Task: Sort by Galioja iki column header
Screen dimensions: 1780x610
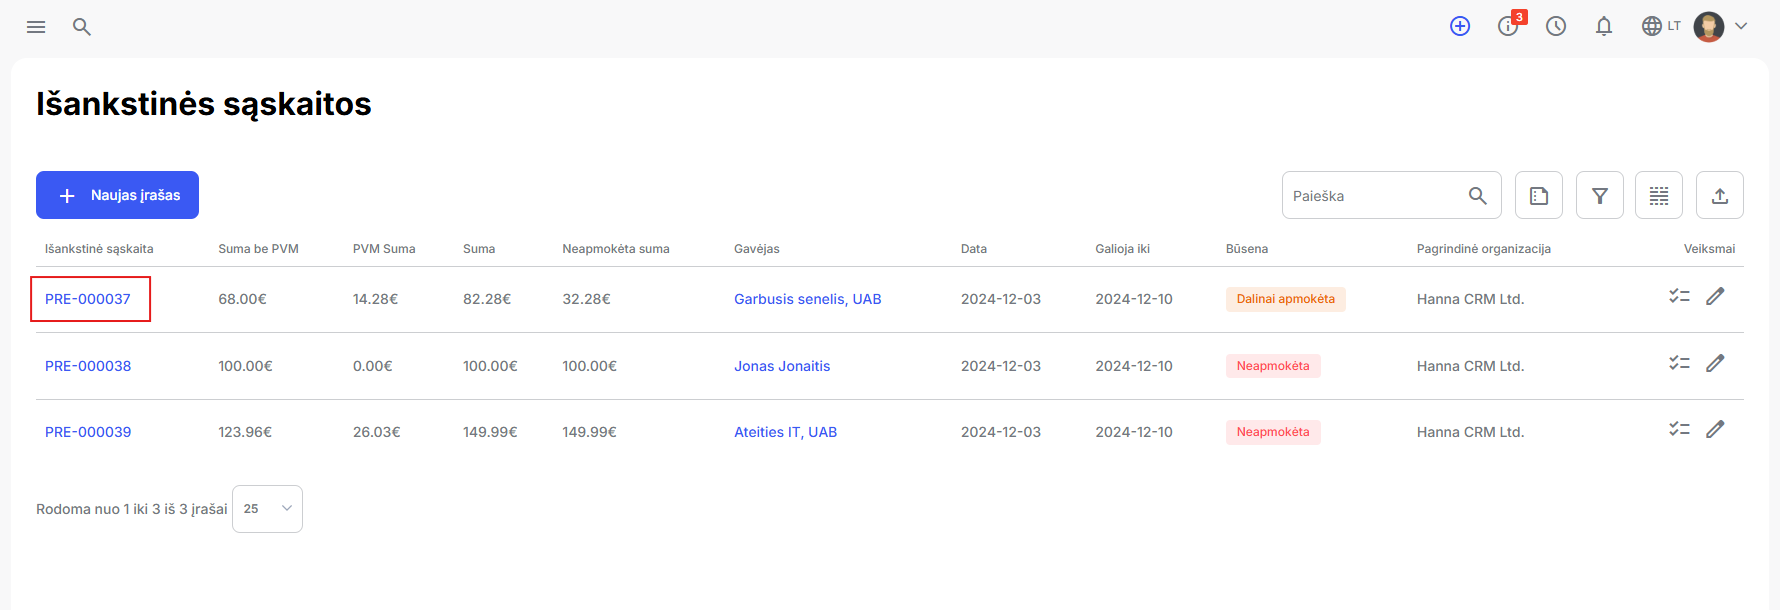Action: (1122, 249)
